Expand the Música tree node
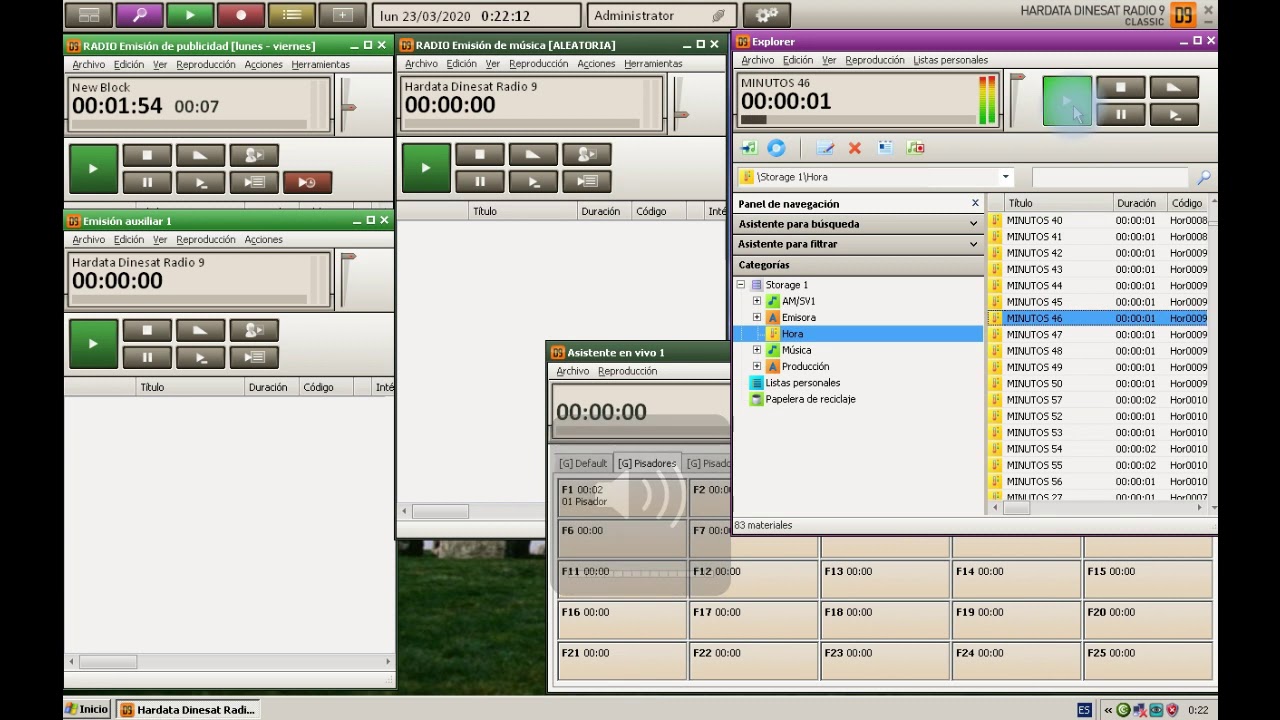1280x720 pixels. pyautogui.click(x=757, y=350)
